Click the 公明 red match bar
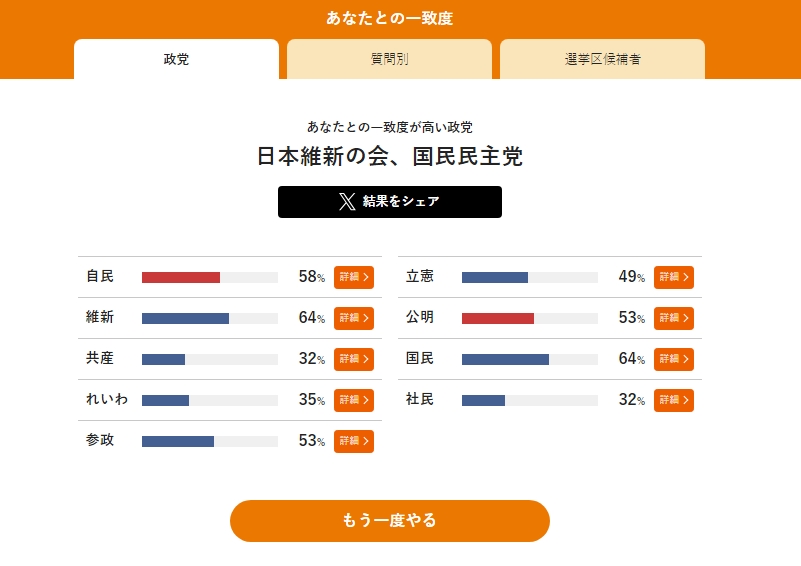Viewport: 801px width, 566px height. [498, 318]
